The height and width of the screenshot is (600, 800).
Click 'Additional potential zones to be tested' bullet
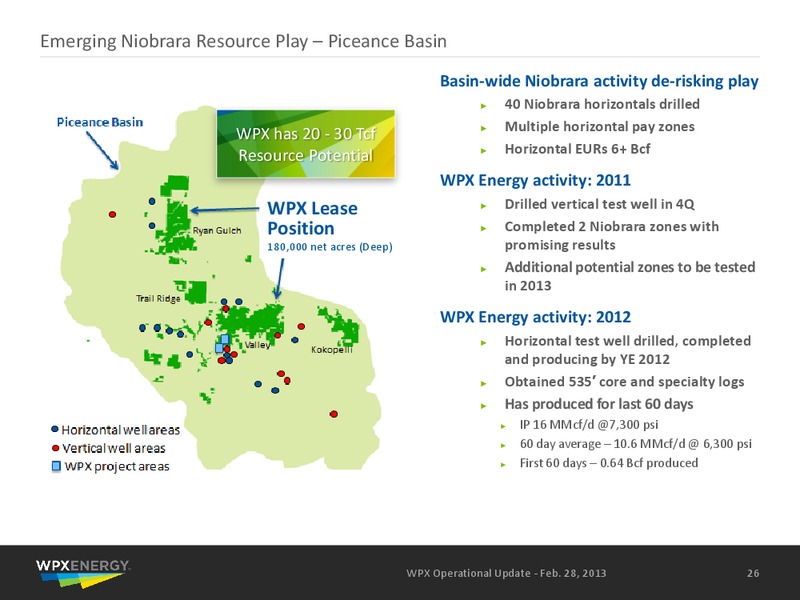click(x=630, y=276)
